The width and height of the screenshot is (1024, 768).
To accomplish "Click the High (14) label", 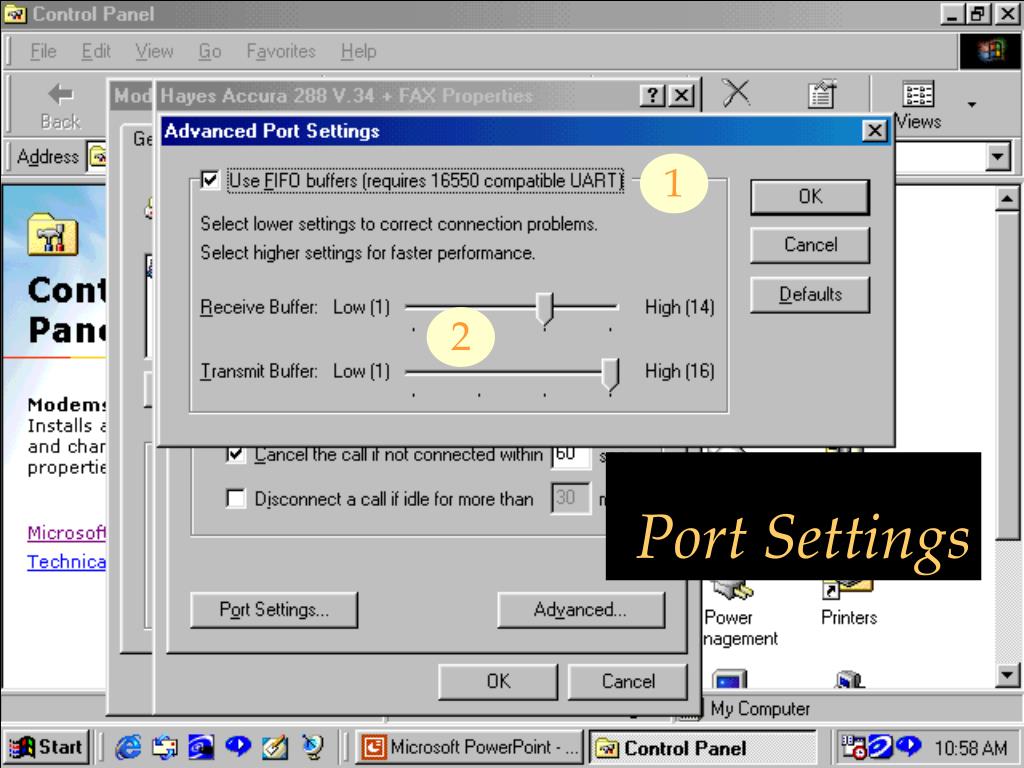I will point(679,307).
